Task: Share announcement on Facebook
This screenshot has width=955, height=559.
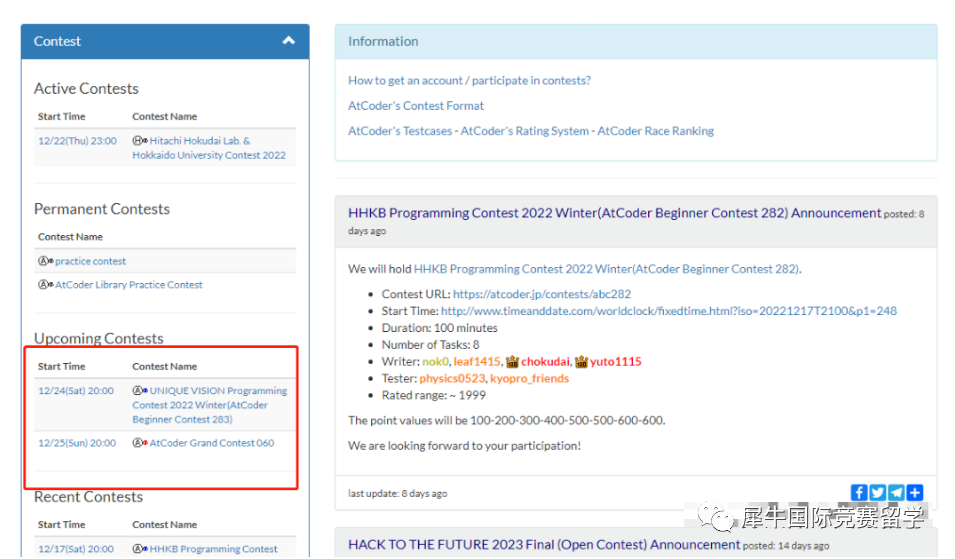Action: 859,492
